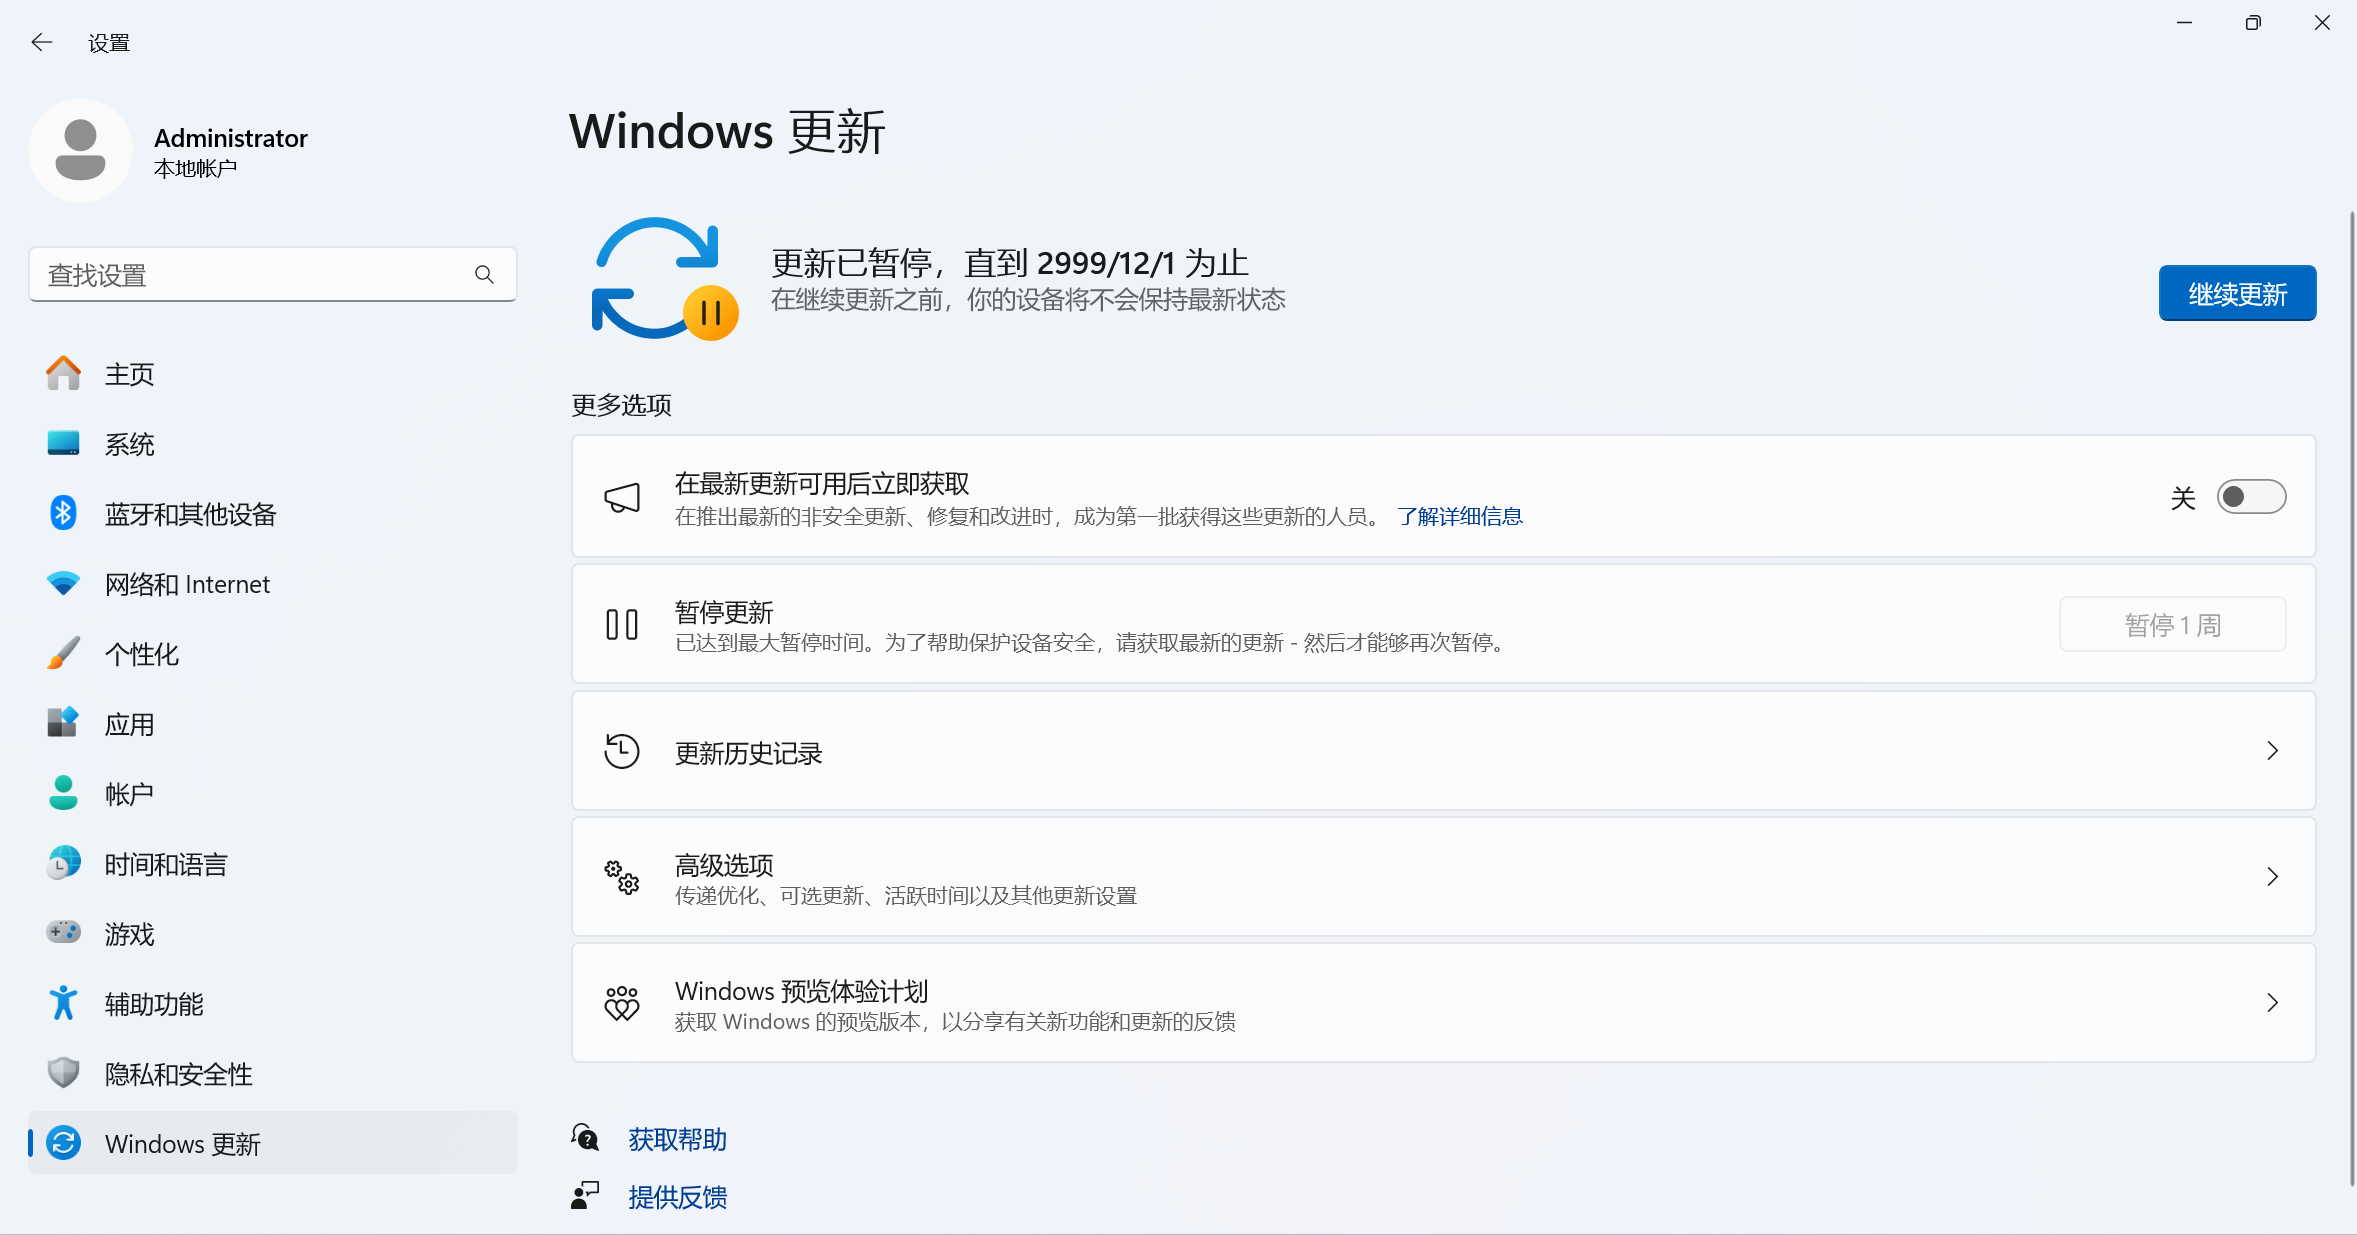The width and height of the screenshot is (2357, 1235).
Task: Open the 获取帮助 link
Action: pos(677,1139)
